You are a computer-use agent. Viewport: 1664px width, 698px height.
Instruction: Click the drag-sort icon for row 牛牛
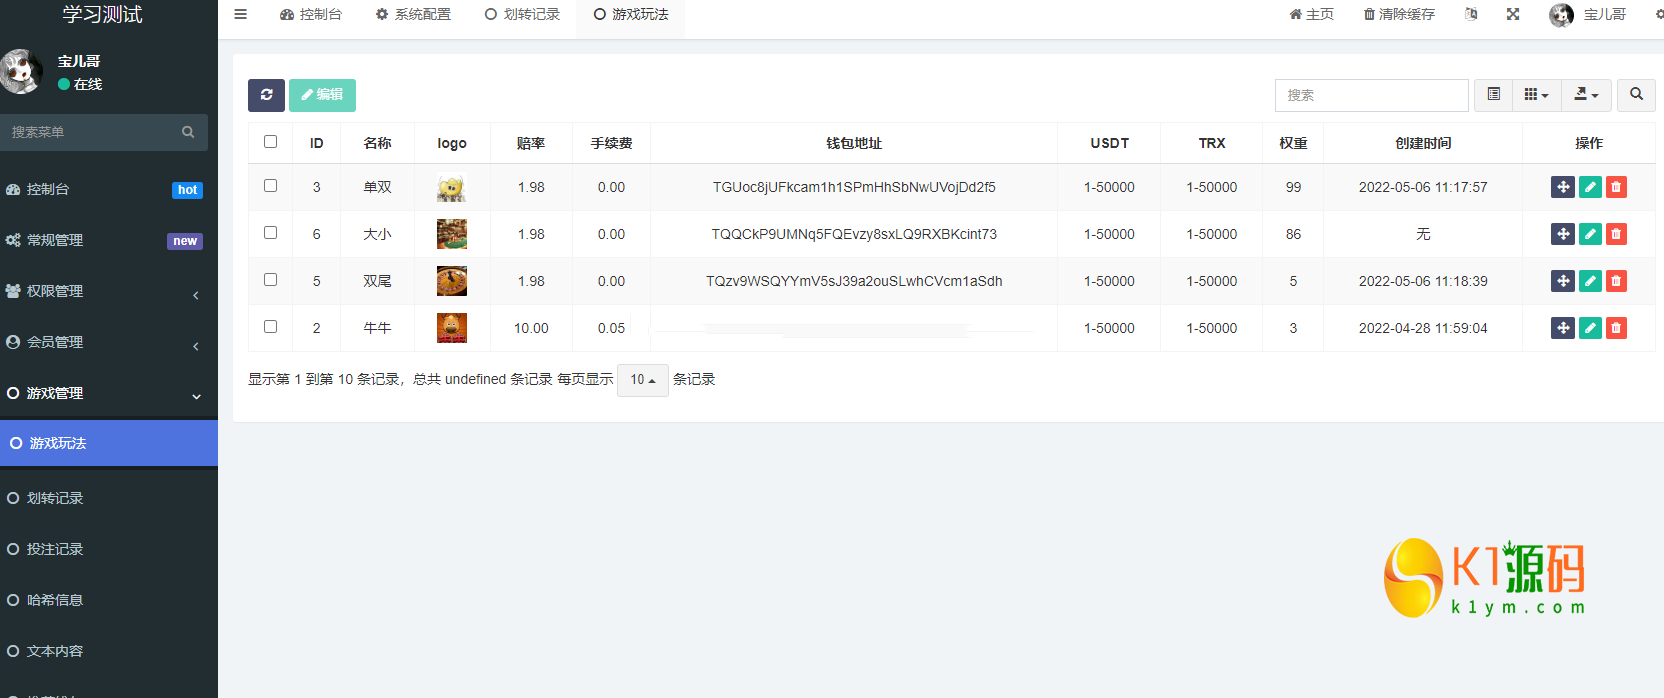(1563, 328)
